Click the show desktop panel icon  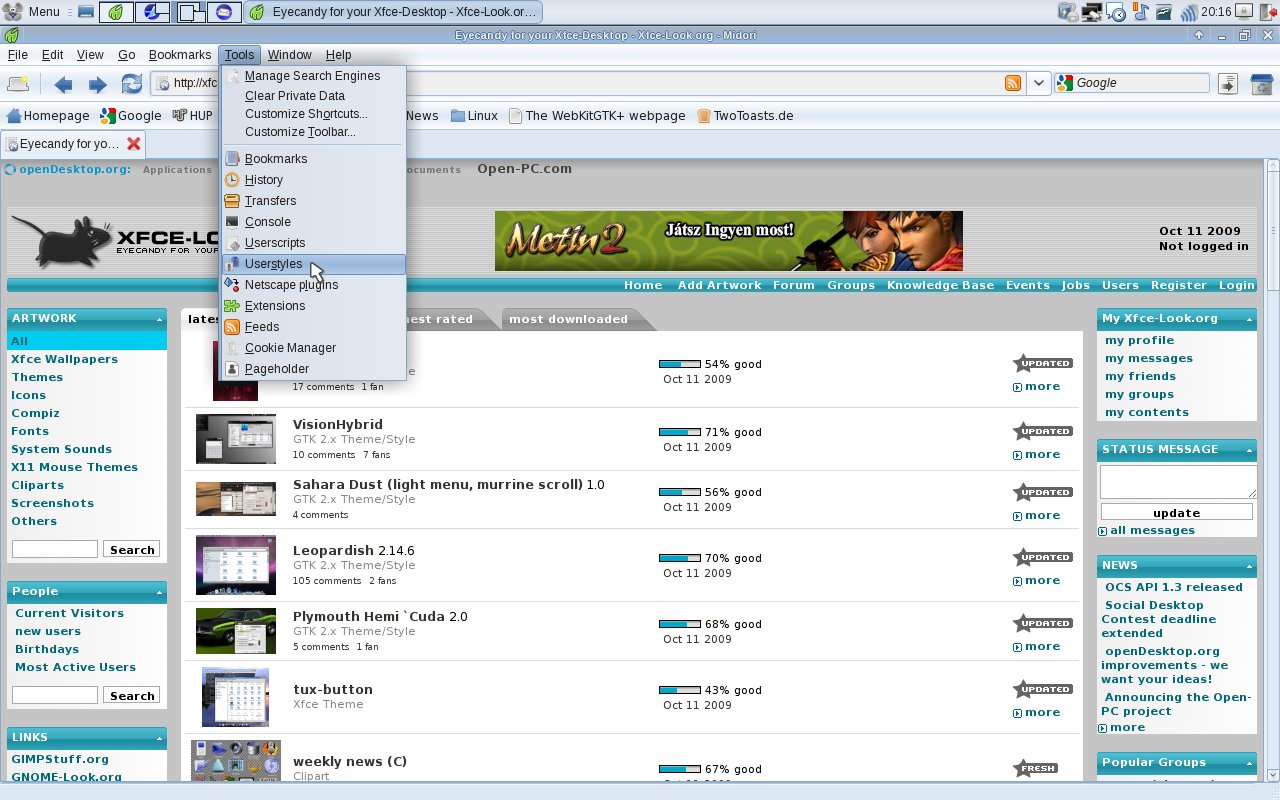[x=86, y=12]
